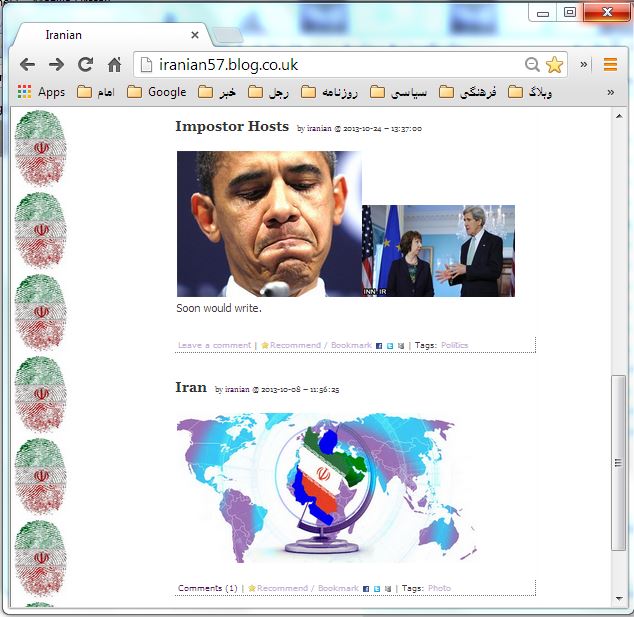Click the page scroll-down arrow

[619, 598]
